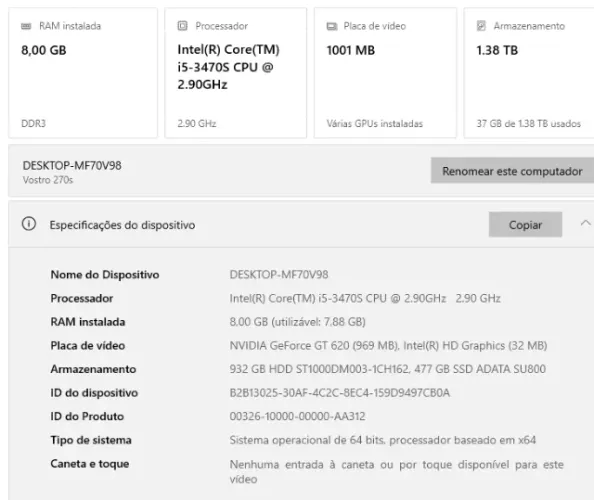Click the RAM instalada memory icon
This screenshot has width=594, height=500.
click(26, 26)
